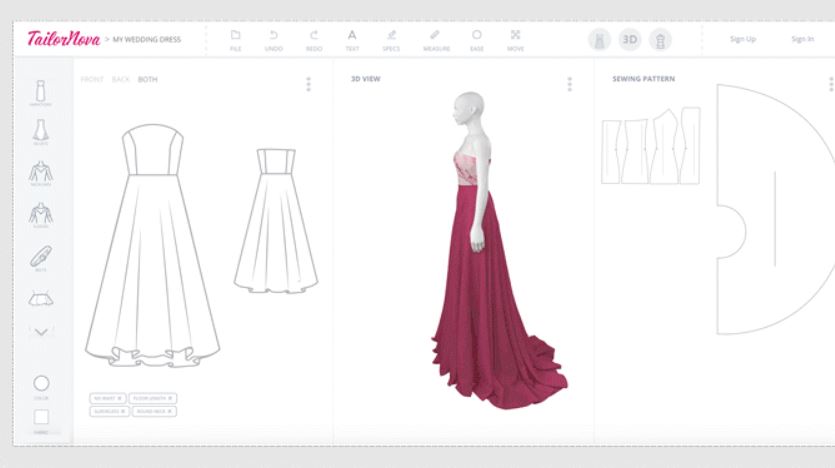The width and height of the screenshot is (835, 468).
Task: Select the half-circle skirt pattern piece
Action: click(x=775, y=209)
